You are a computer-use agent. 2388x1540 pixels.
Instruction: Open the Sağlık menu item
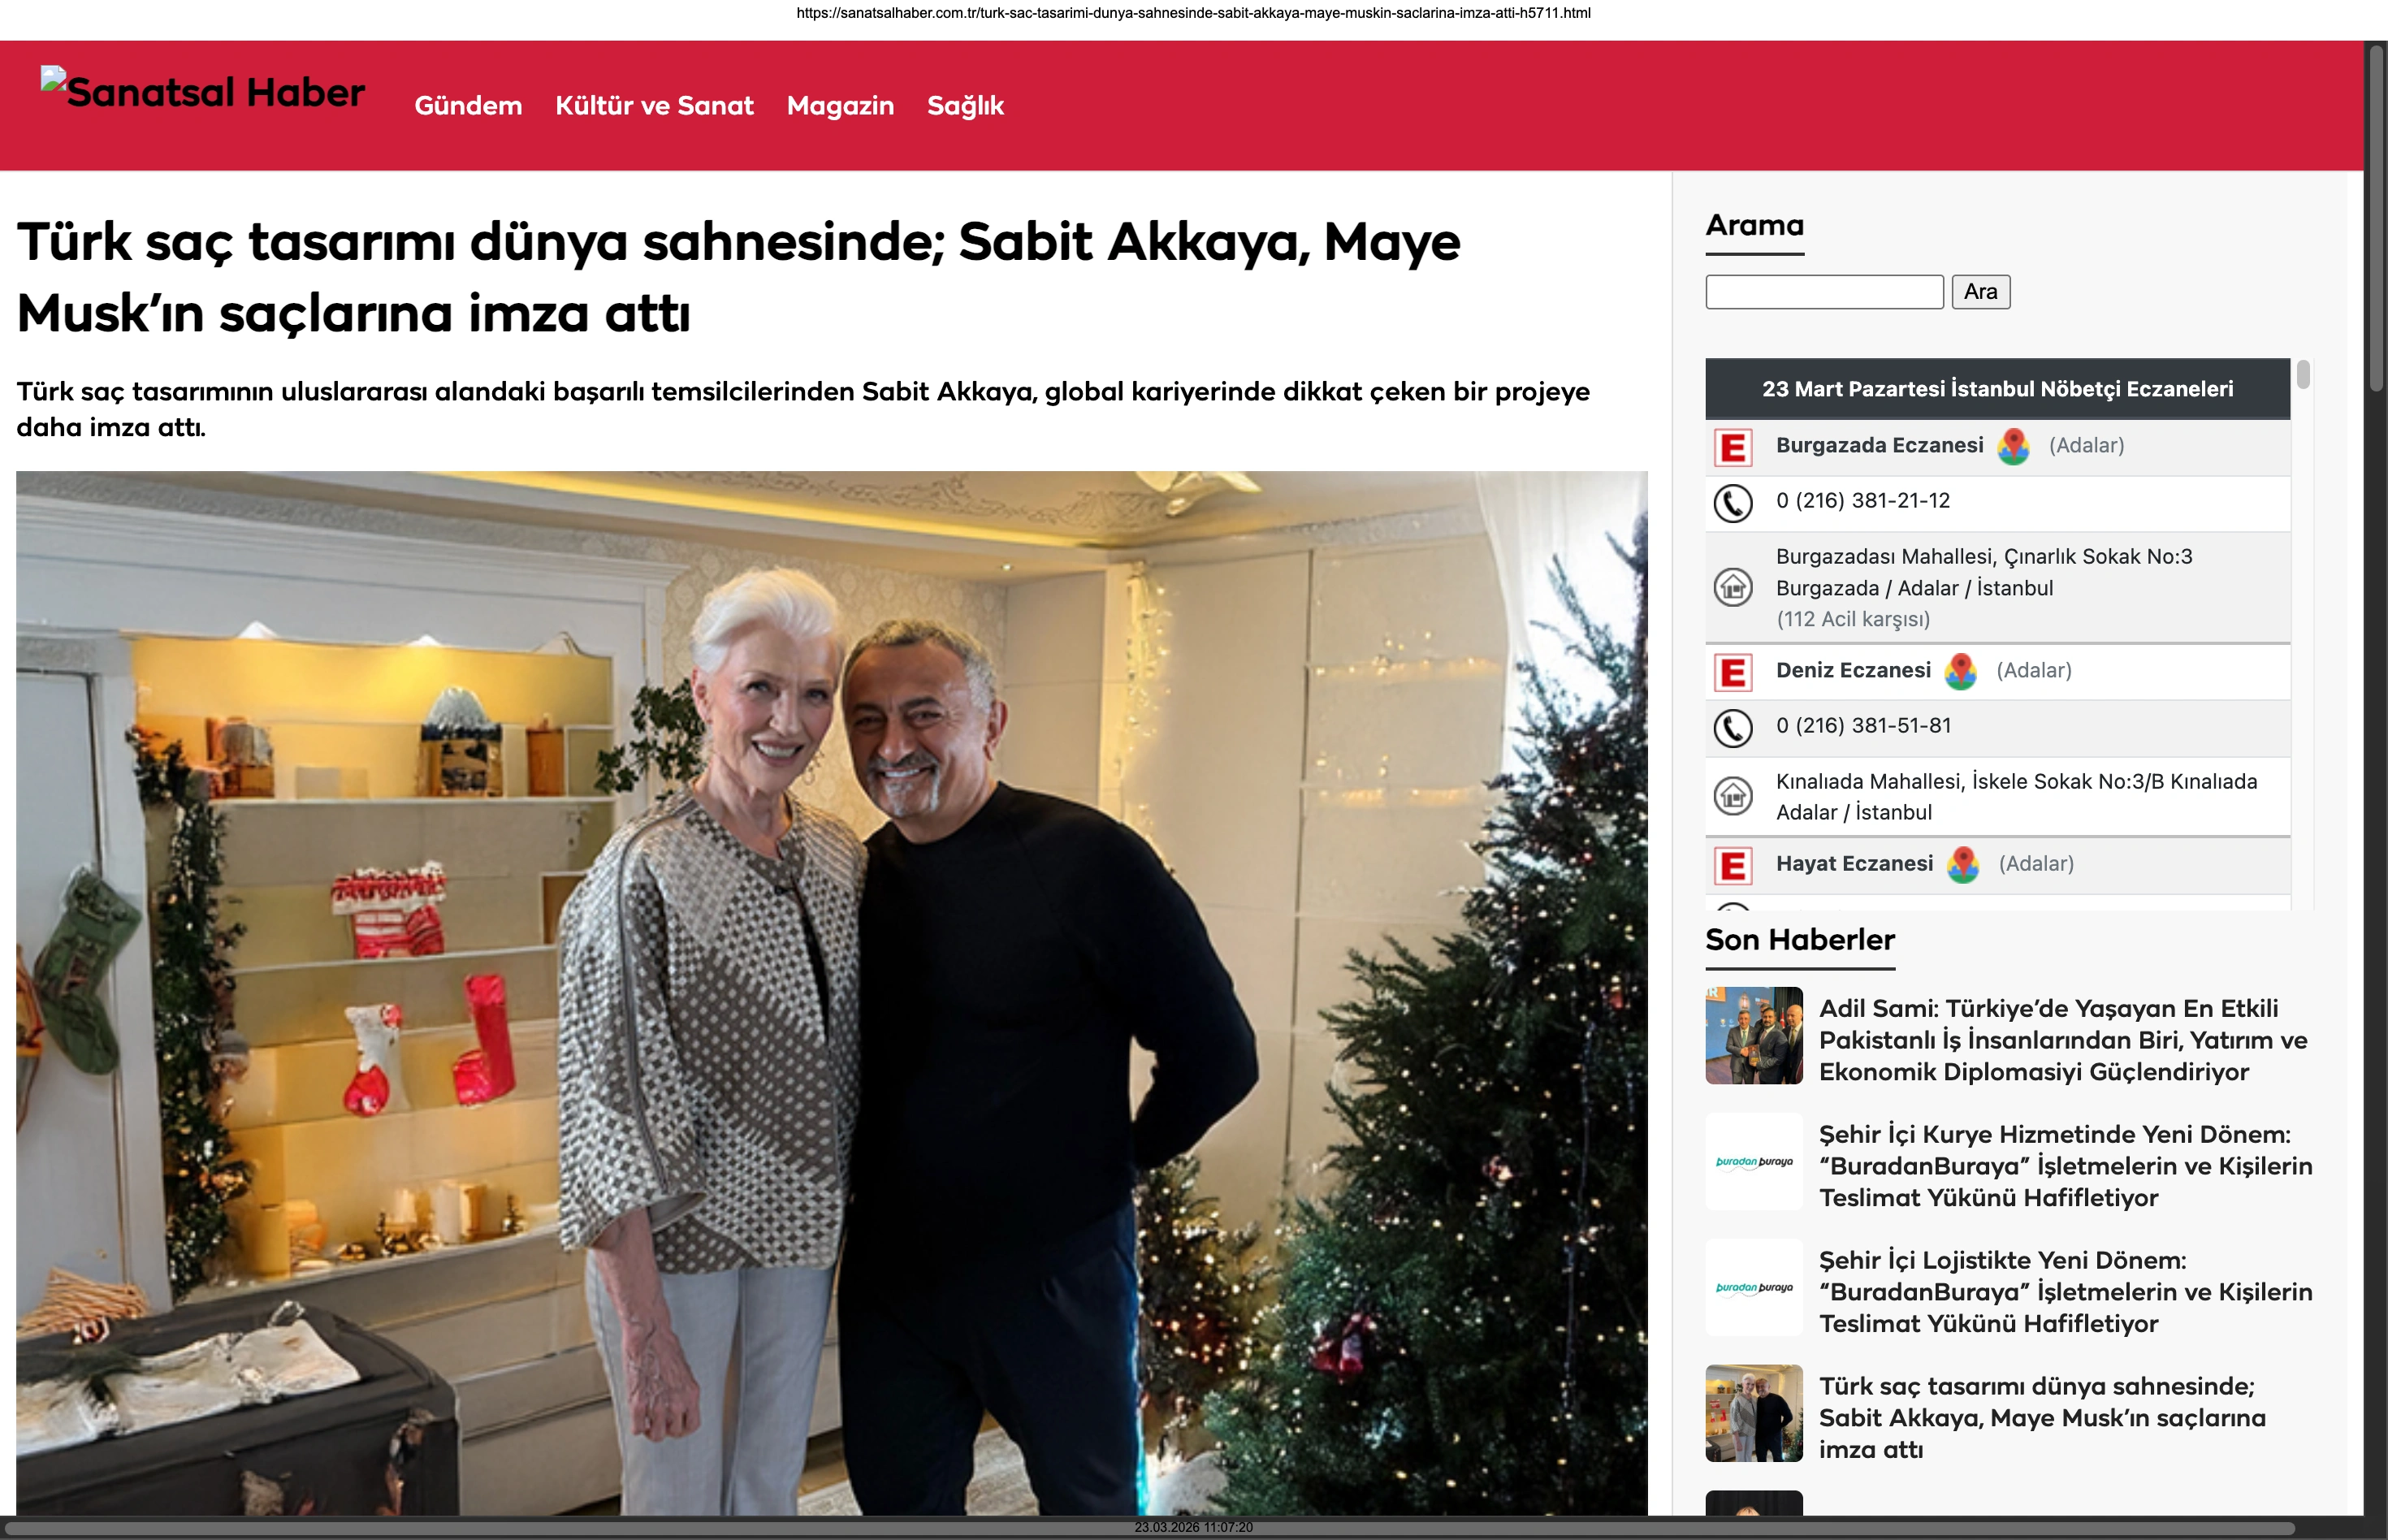tap(965, 106)
